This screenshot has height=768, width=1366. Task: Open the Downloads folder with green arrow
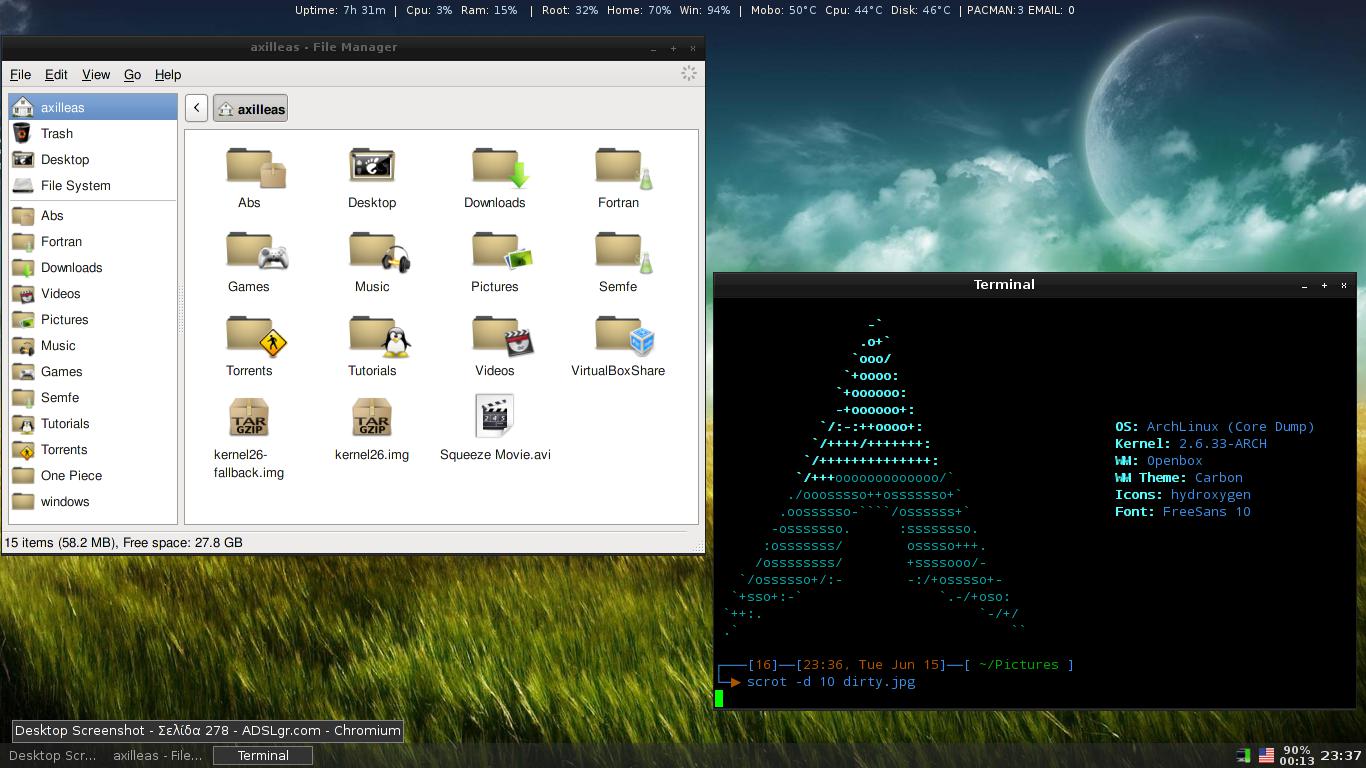pyautogui.click(x=500, y=166)
